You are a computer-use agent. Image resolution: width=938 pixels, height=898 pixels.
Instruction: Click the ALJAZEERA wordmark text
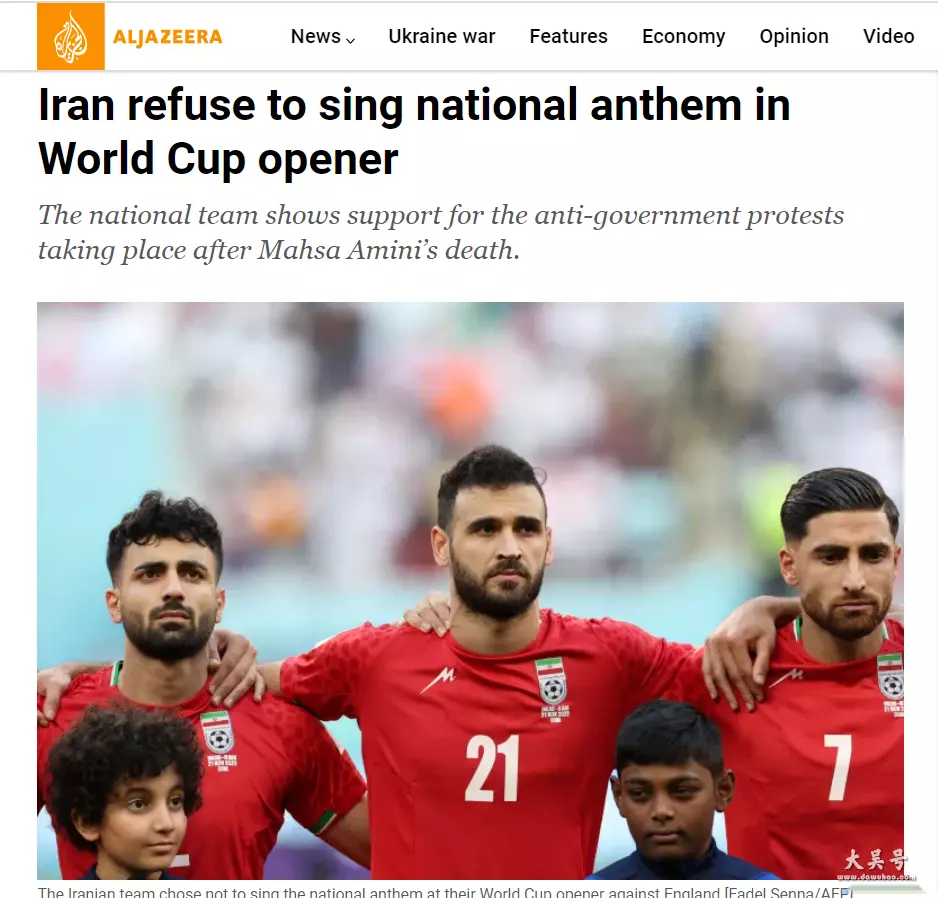(168, 37)
